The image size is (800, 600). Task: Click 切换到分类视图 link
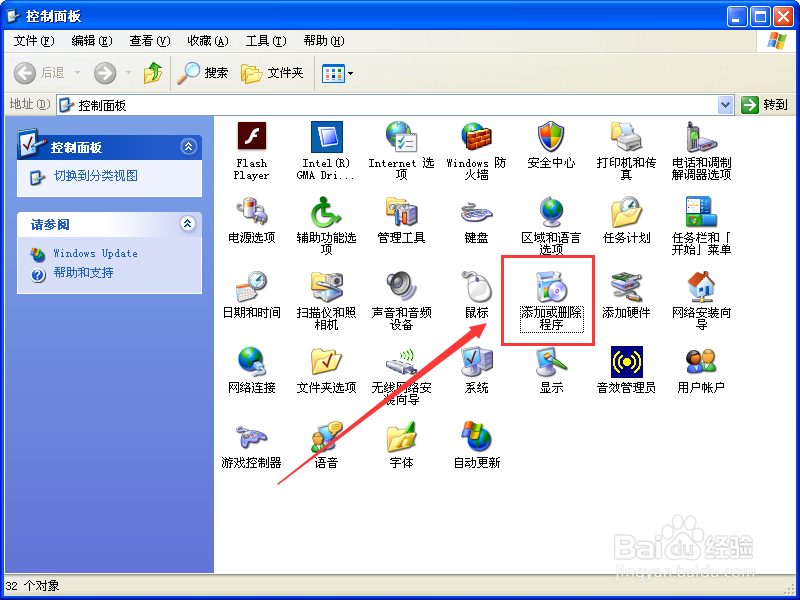pyautogui.click(x=96, y=176)
